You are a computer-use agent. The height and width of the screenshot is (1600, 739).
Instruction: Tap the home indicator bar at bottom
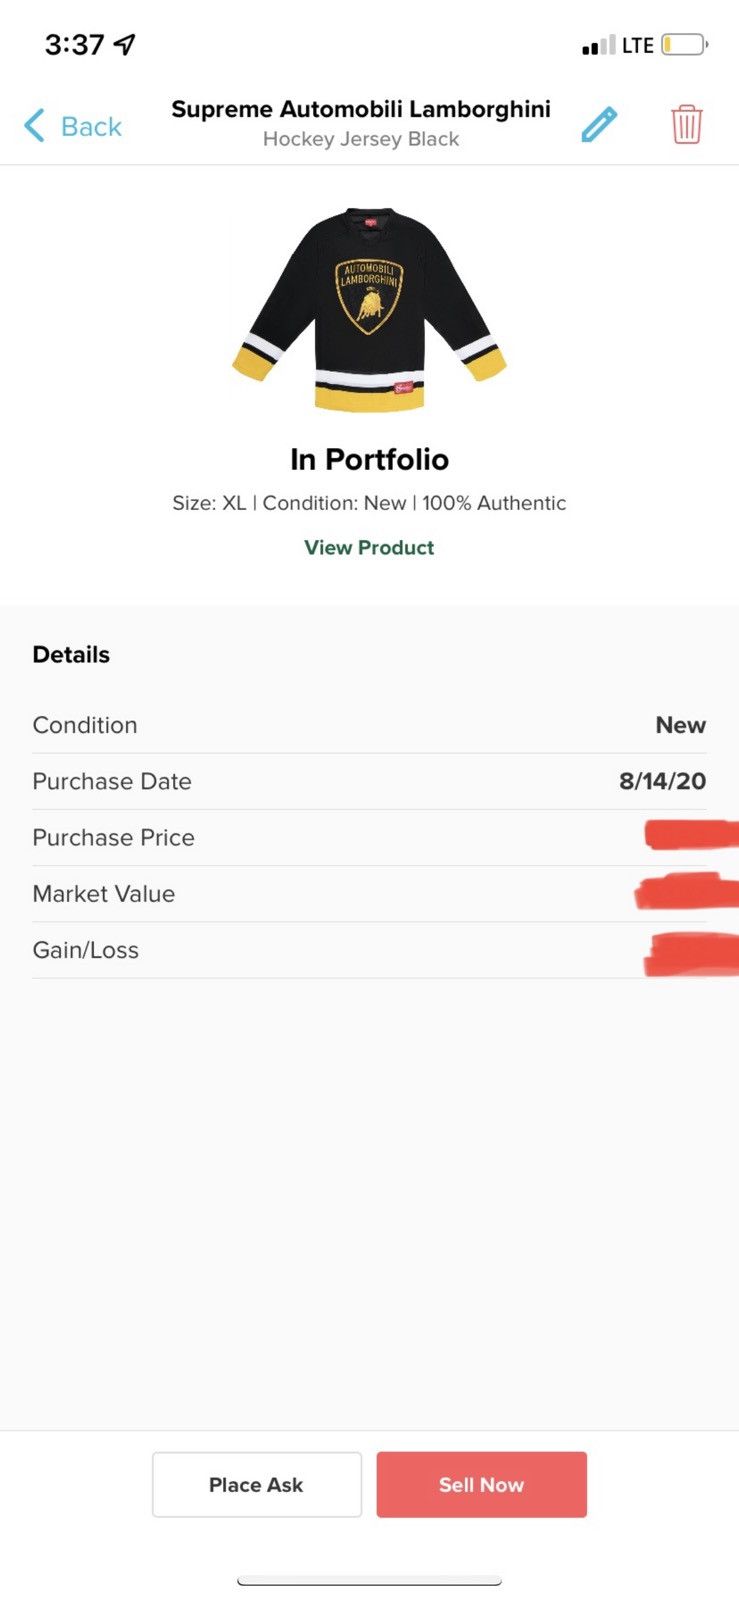[x=369, y=1581]
